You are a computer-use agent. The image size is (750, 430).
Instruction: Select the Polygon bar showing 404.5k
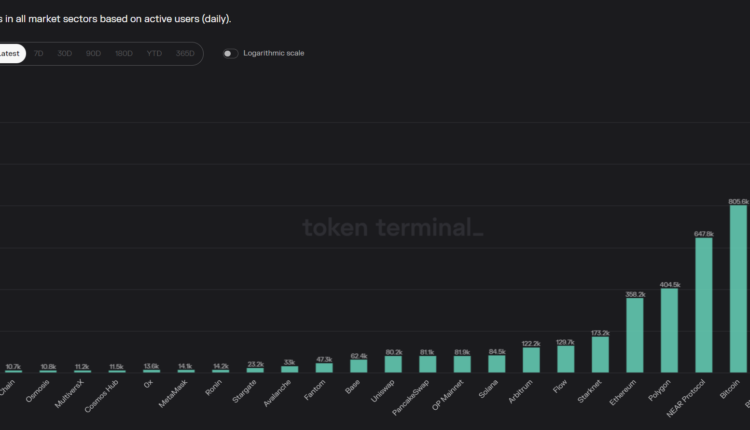coord(669,330)
